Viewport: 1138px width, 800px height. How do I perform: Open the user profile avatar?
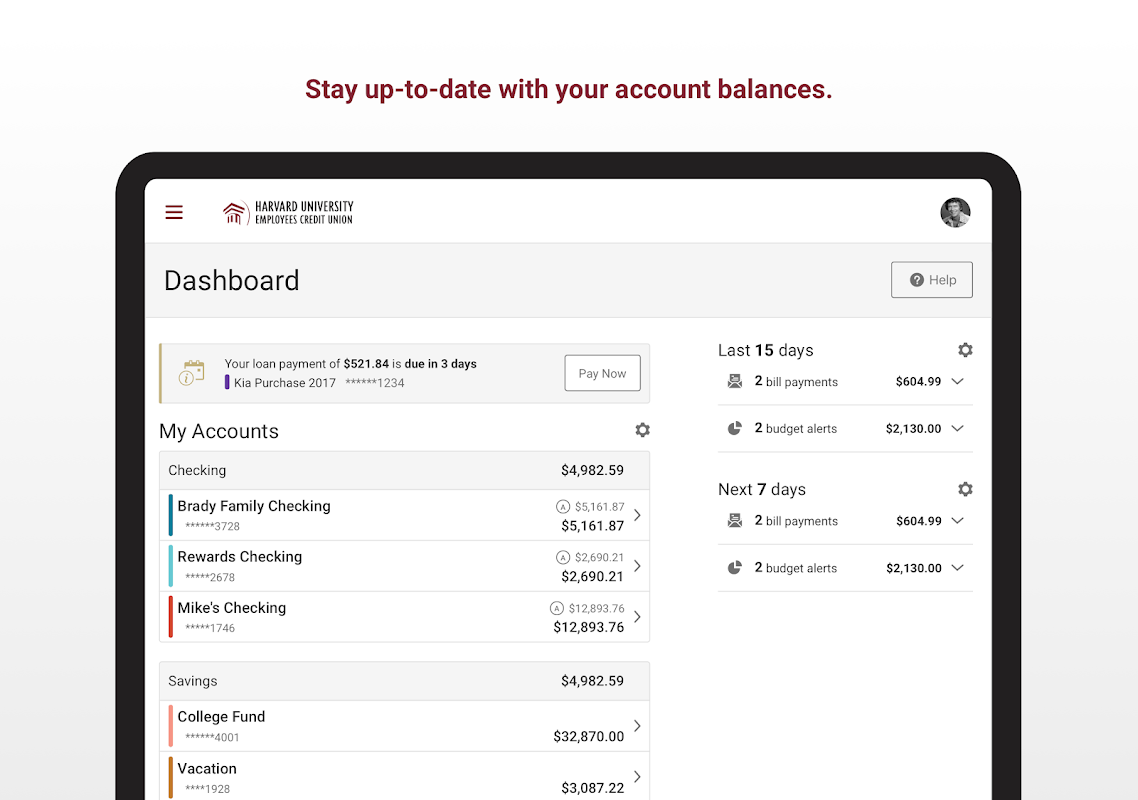point(955,213)
